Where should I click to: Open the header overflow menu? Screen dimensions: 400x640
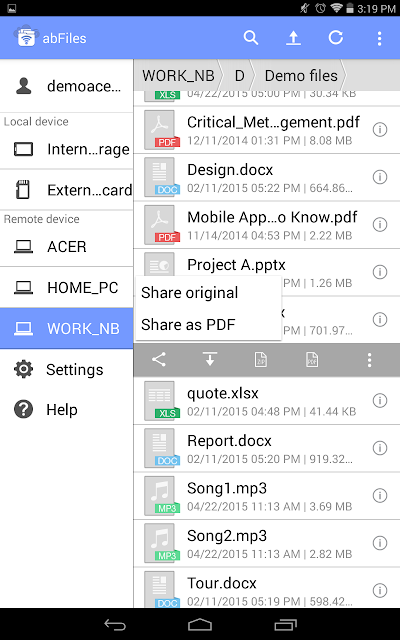pos(379,38)
